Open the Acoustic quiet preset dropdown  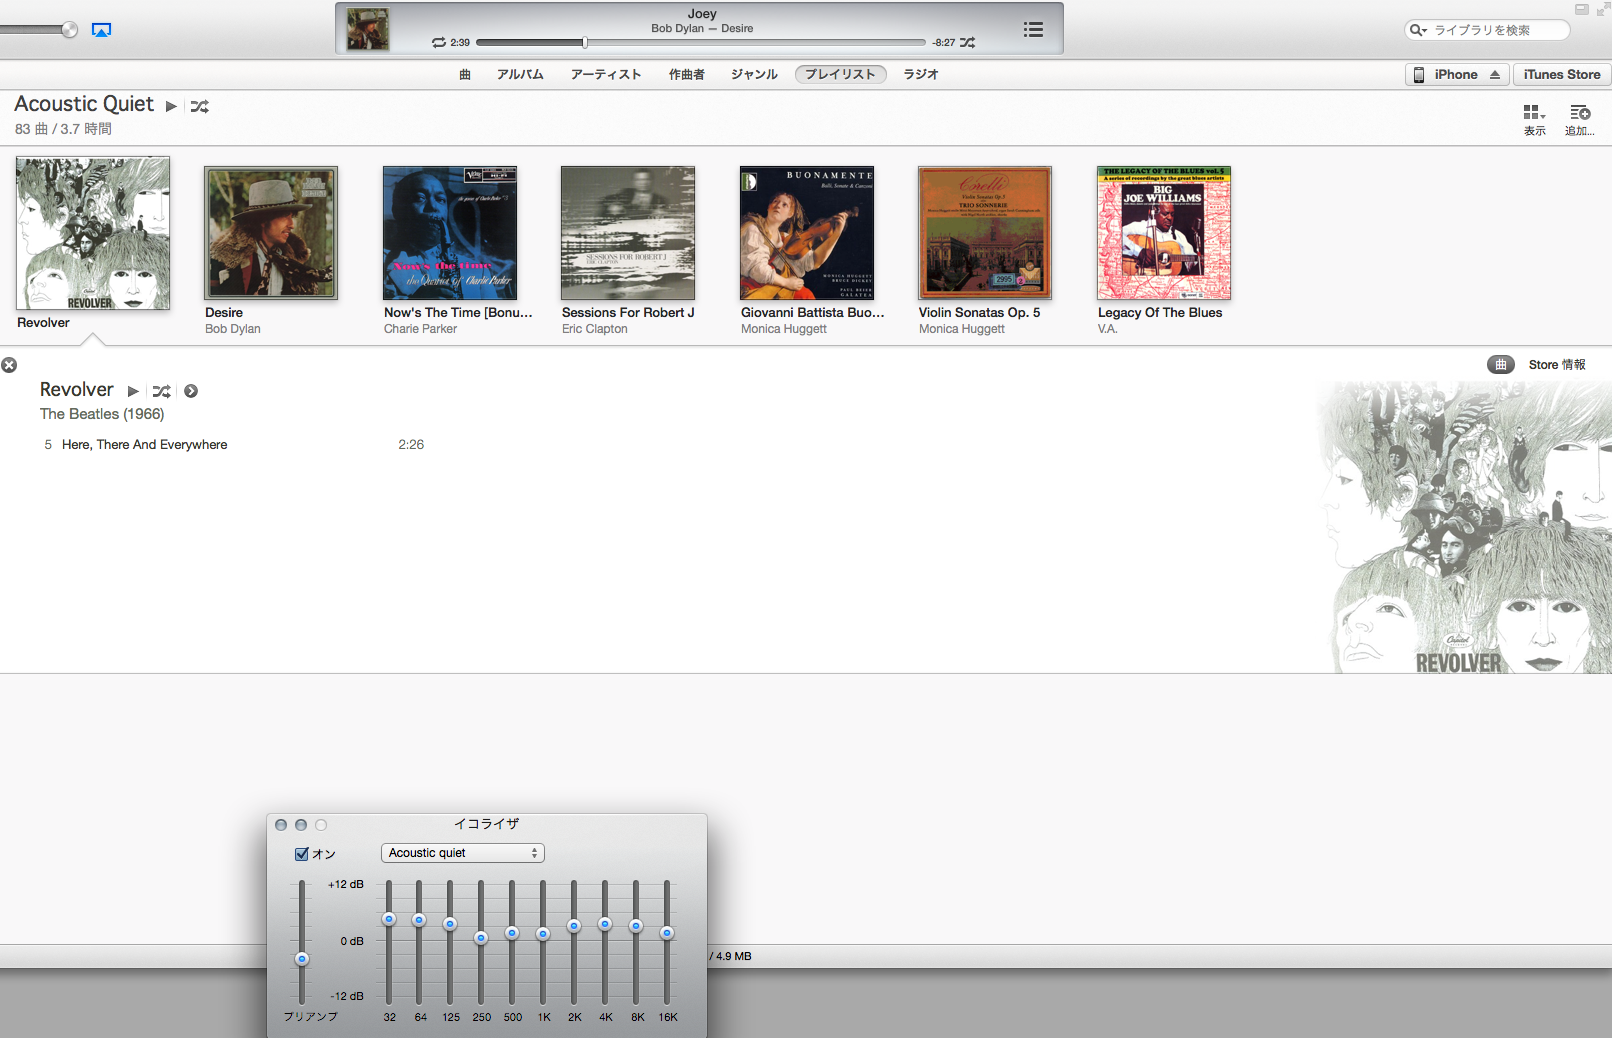463,853
